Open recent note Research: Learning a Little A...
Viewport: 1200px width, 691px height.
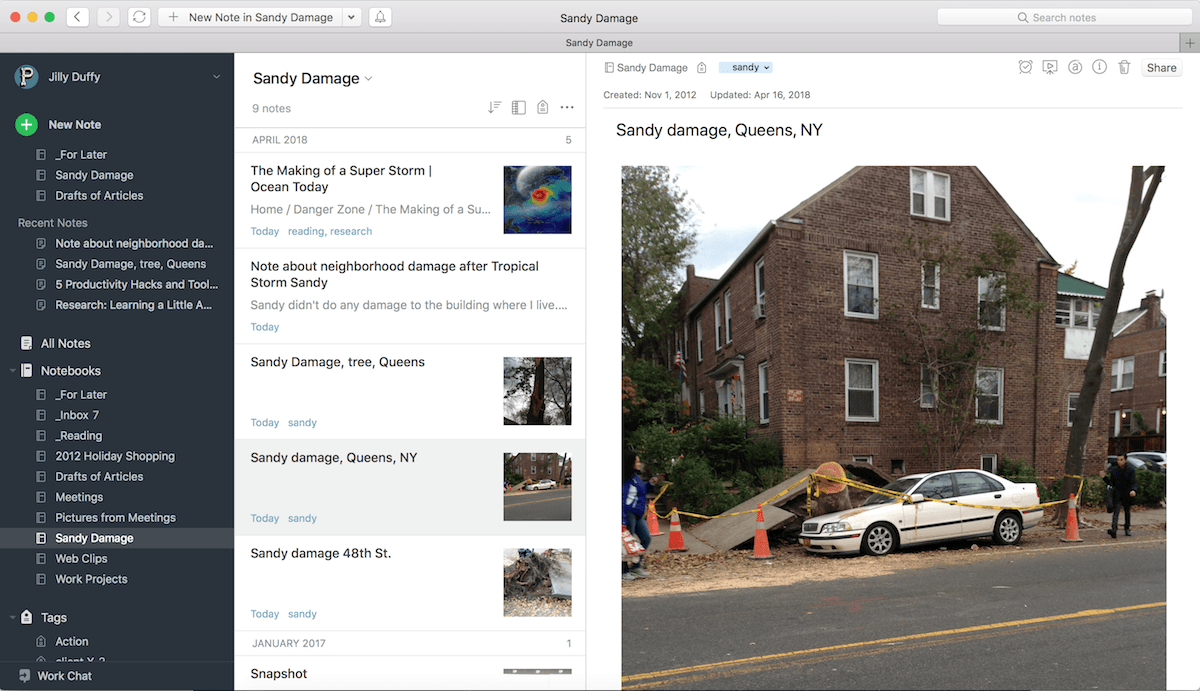coord(134,305)
